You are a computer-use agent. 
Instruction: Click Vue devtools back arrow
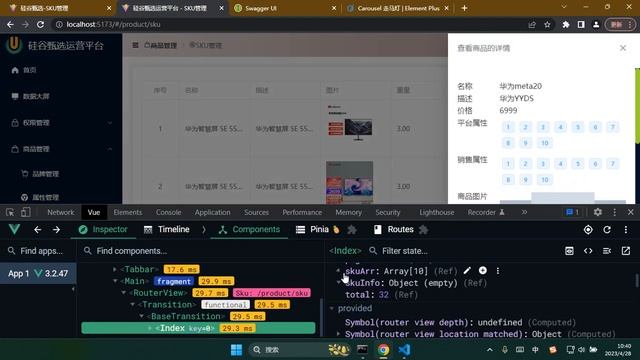[x=38, y=230]
